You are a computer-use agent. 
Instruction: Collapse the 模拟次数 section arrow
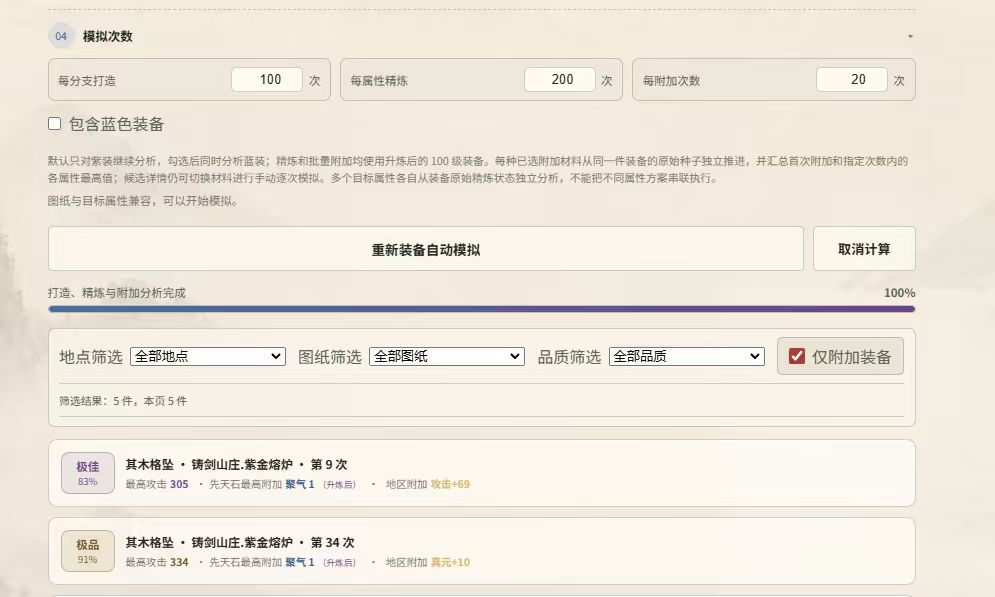click(910, 37)
